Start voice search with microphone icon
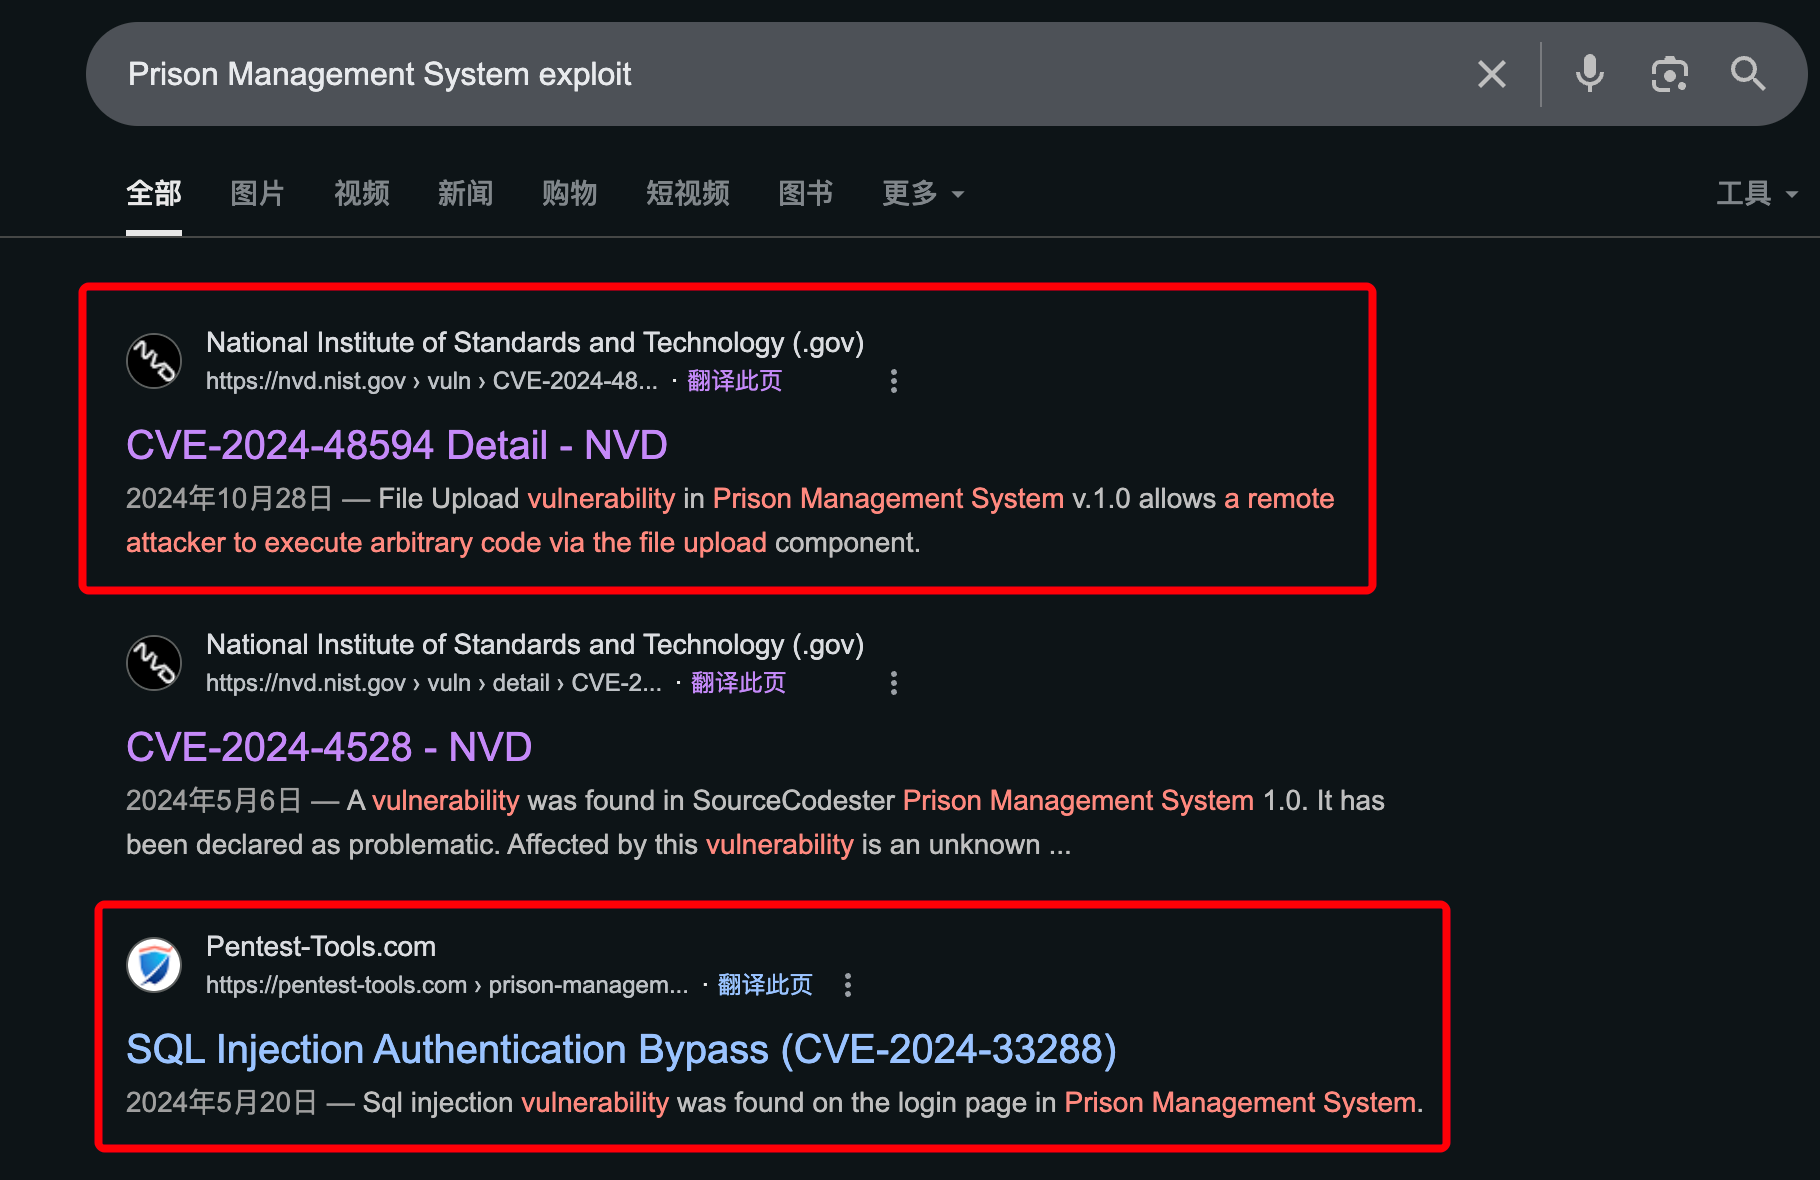 [x=1589, y=74]
